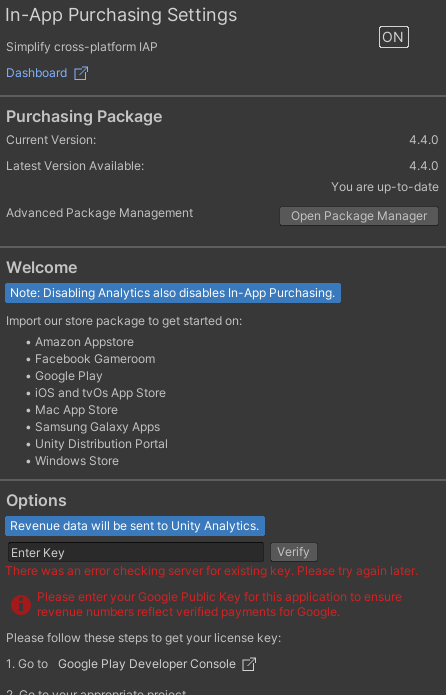446x695 pixels.
Task: Select the Revenue data Unity Analytics banner
Action: pyautogui.click(x=135, y=526)
